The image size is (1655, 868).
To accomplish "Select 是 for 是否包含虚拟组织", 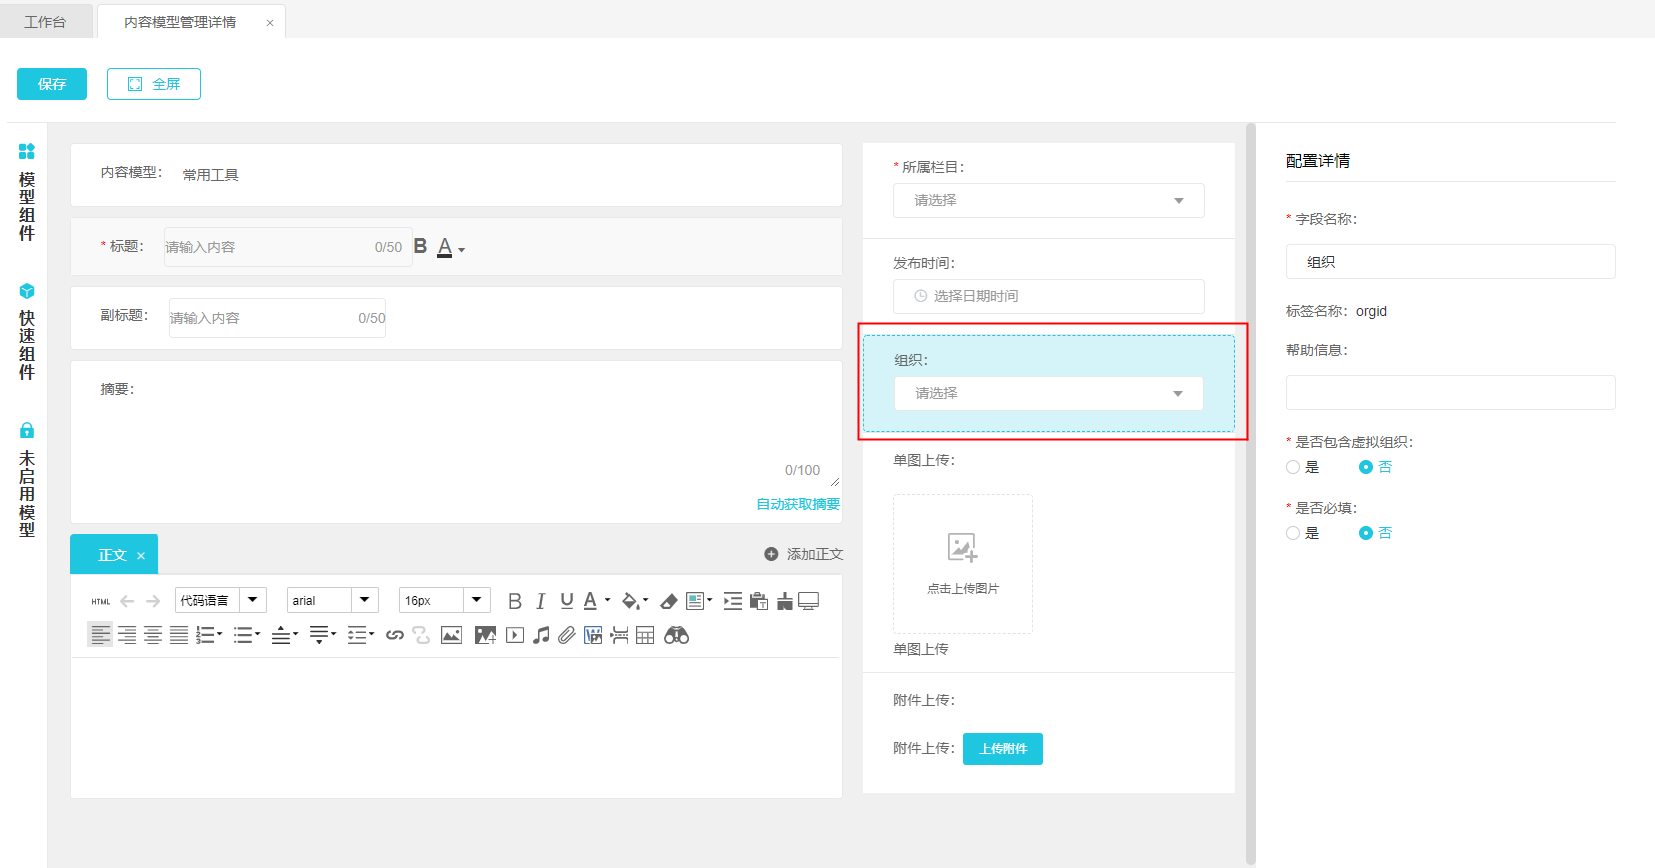I will coord(1293,467).
